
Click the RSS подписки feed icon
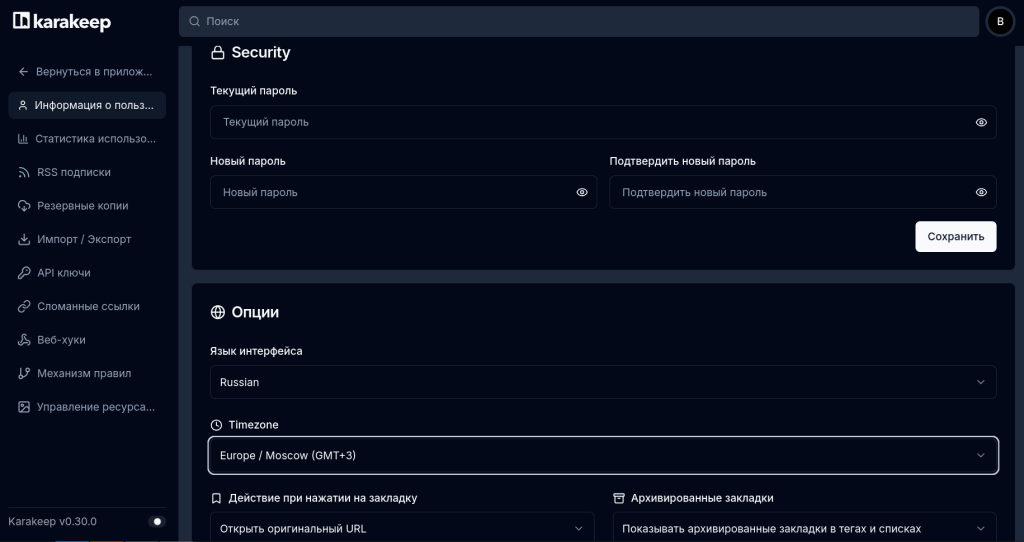tap(24, 172)
